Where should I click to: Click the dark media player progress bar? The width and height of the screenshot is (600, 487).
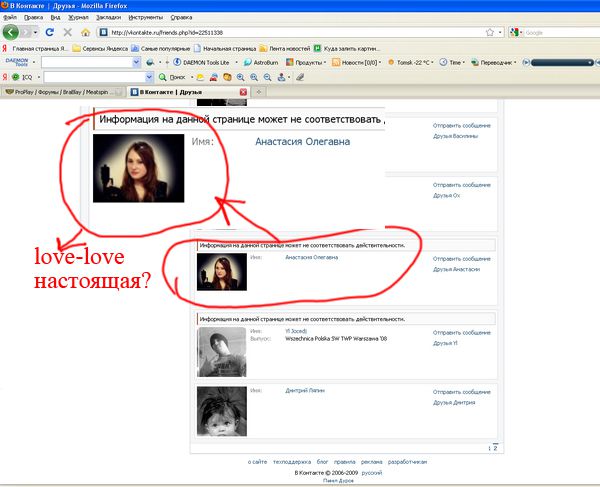(562, 62)
